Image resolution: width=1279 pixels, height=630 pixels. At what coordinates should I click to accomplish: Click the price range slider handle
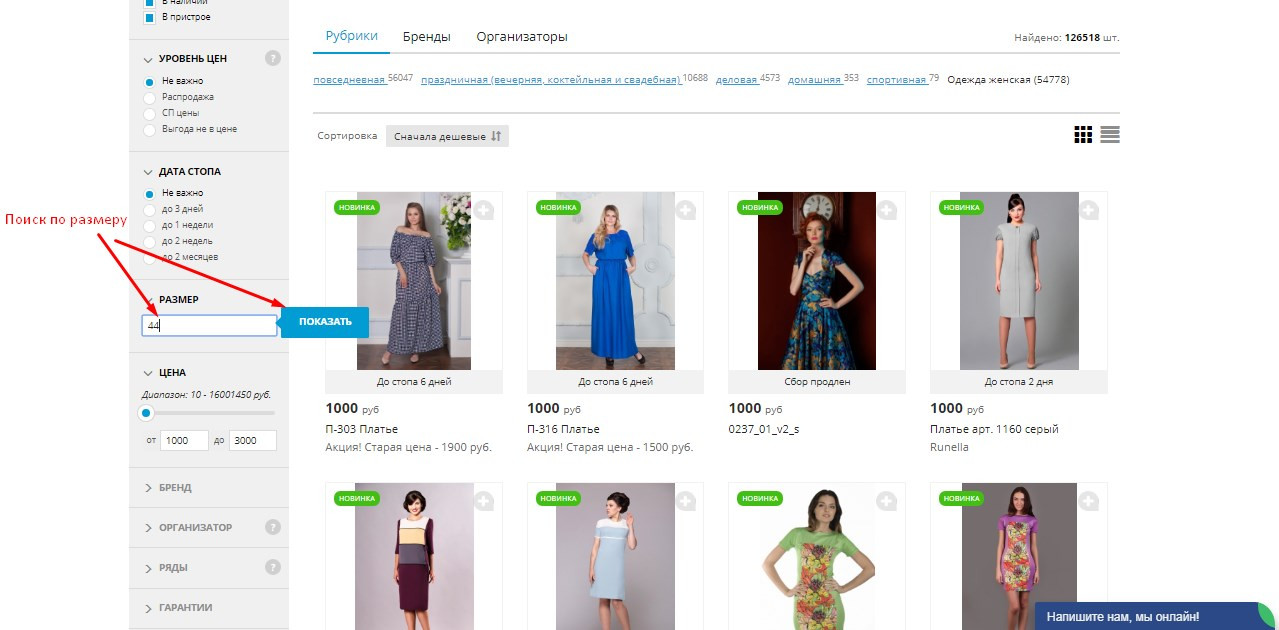click(x=146, y=413)
